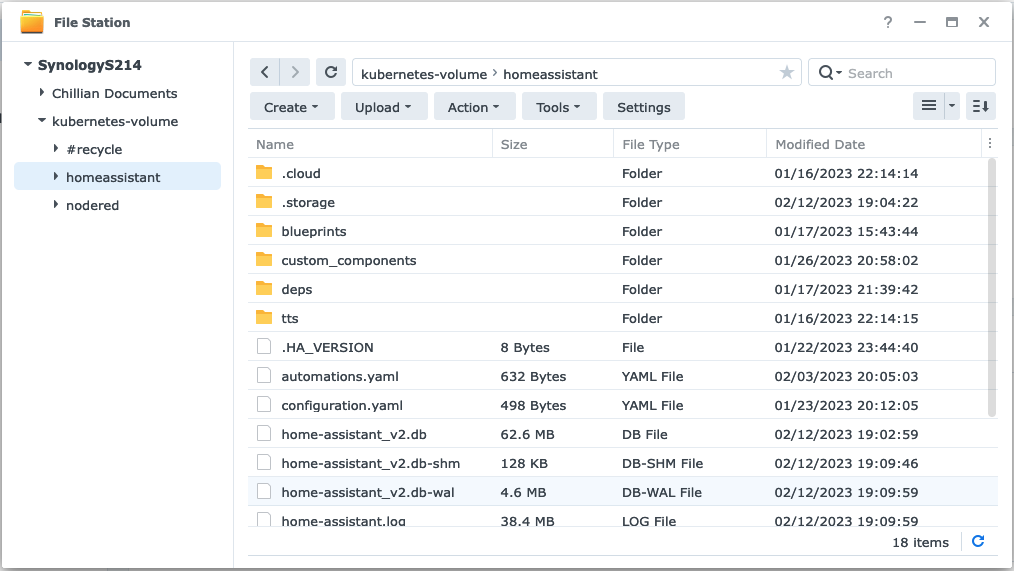Click the home-assistant_v2.db file icon
Viewport: 1014px width, 571px height.
pos(264,433)
